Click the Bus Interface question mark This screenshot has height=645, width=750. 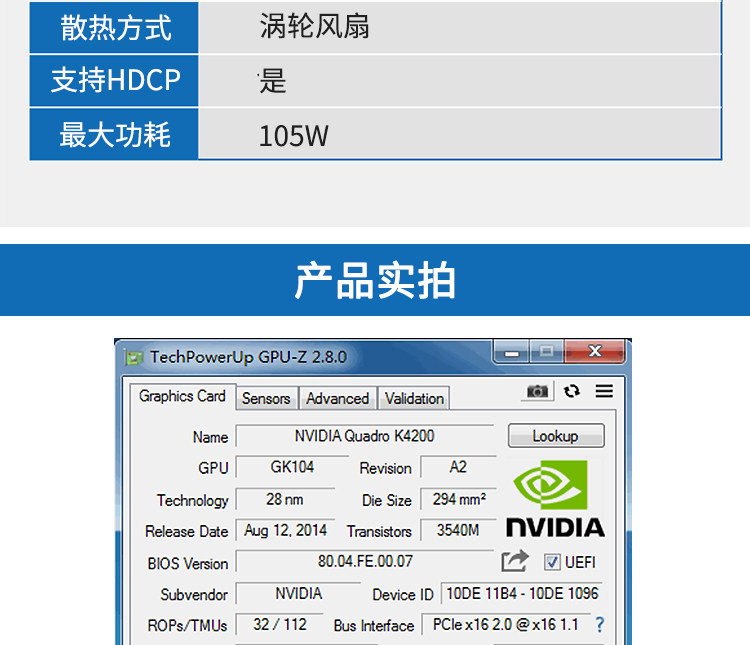599,624
